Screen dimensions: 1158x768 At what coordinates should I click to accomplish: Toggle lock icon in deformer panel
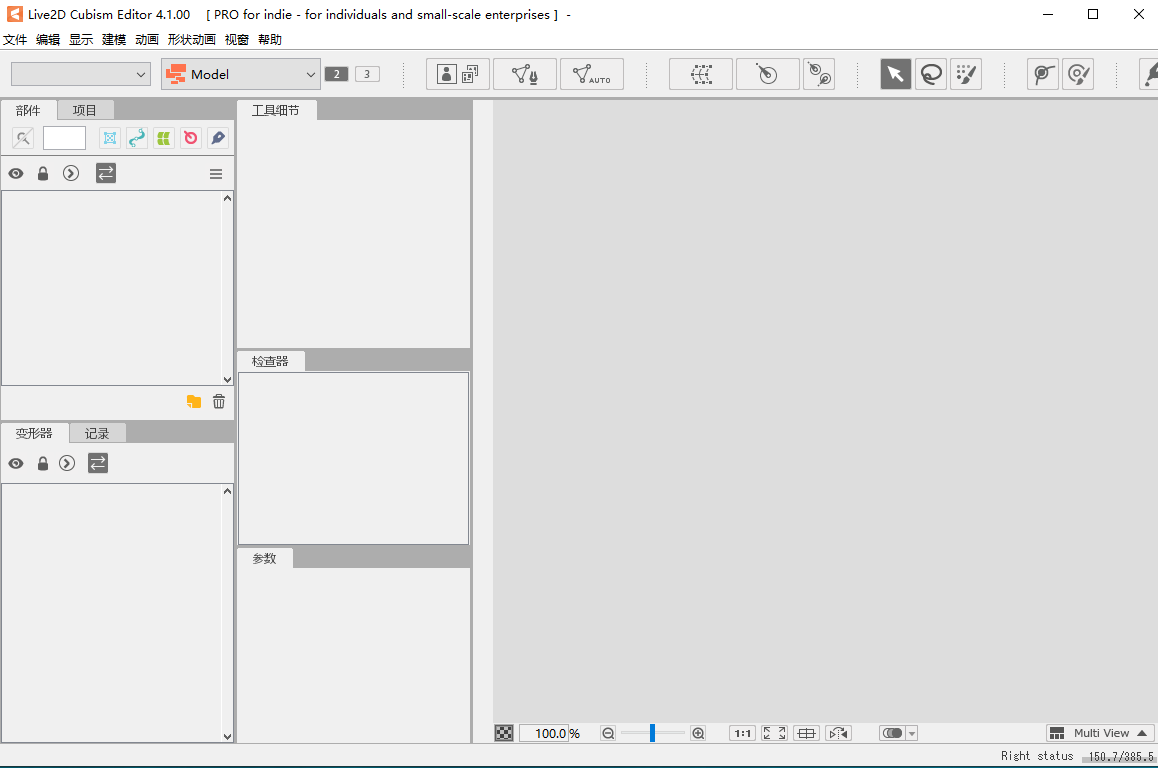(43, 464)
